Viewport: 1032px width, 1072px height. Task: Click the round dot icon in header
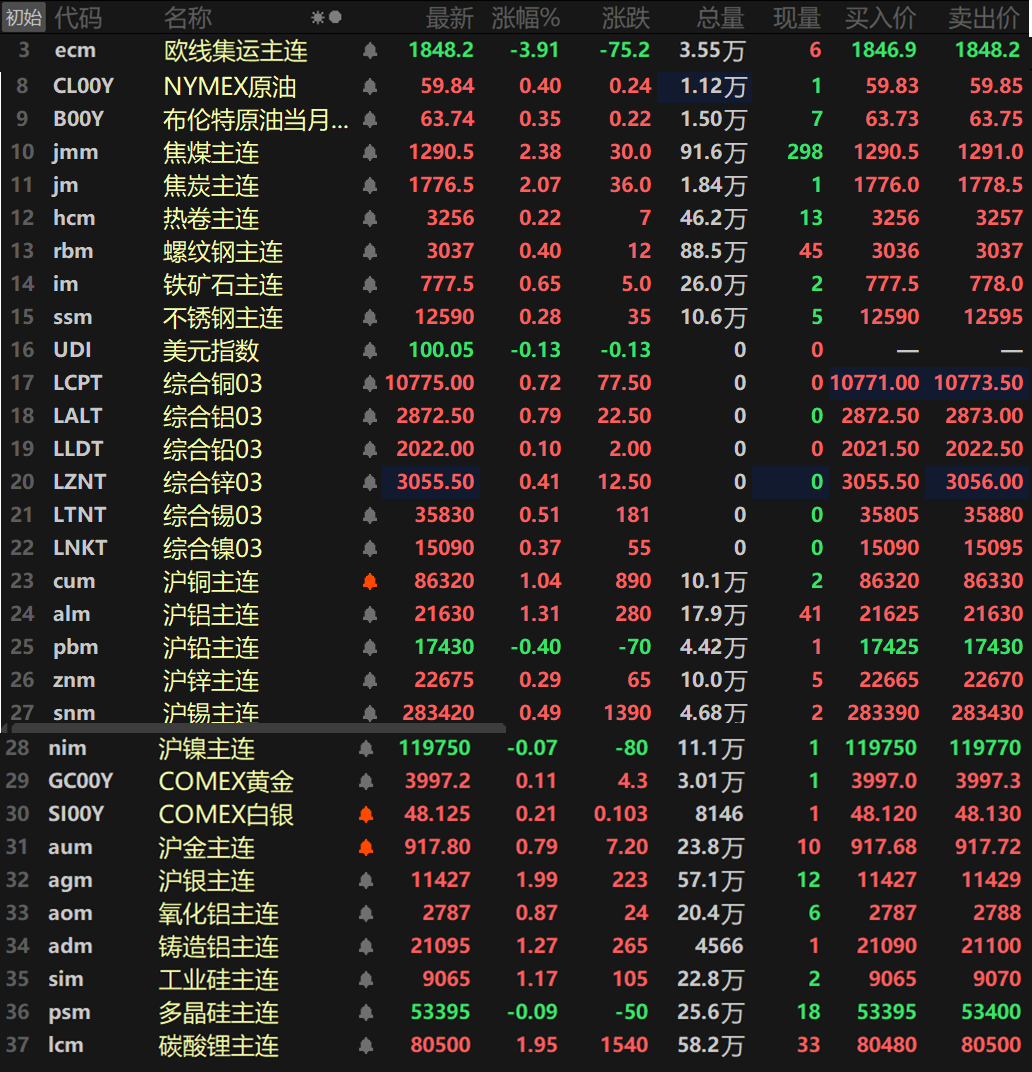pyautogui.click(x=335, y=17)
